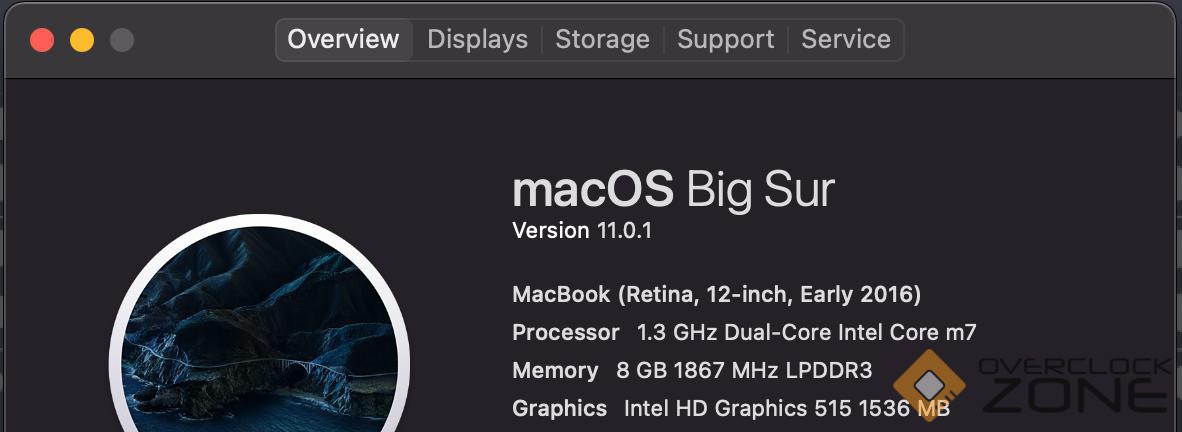Click the Intel HD Graphics 515 value
The image size is (1182, 432).
786,408
